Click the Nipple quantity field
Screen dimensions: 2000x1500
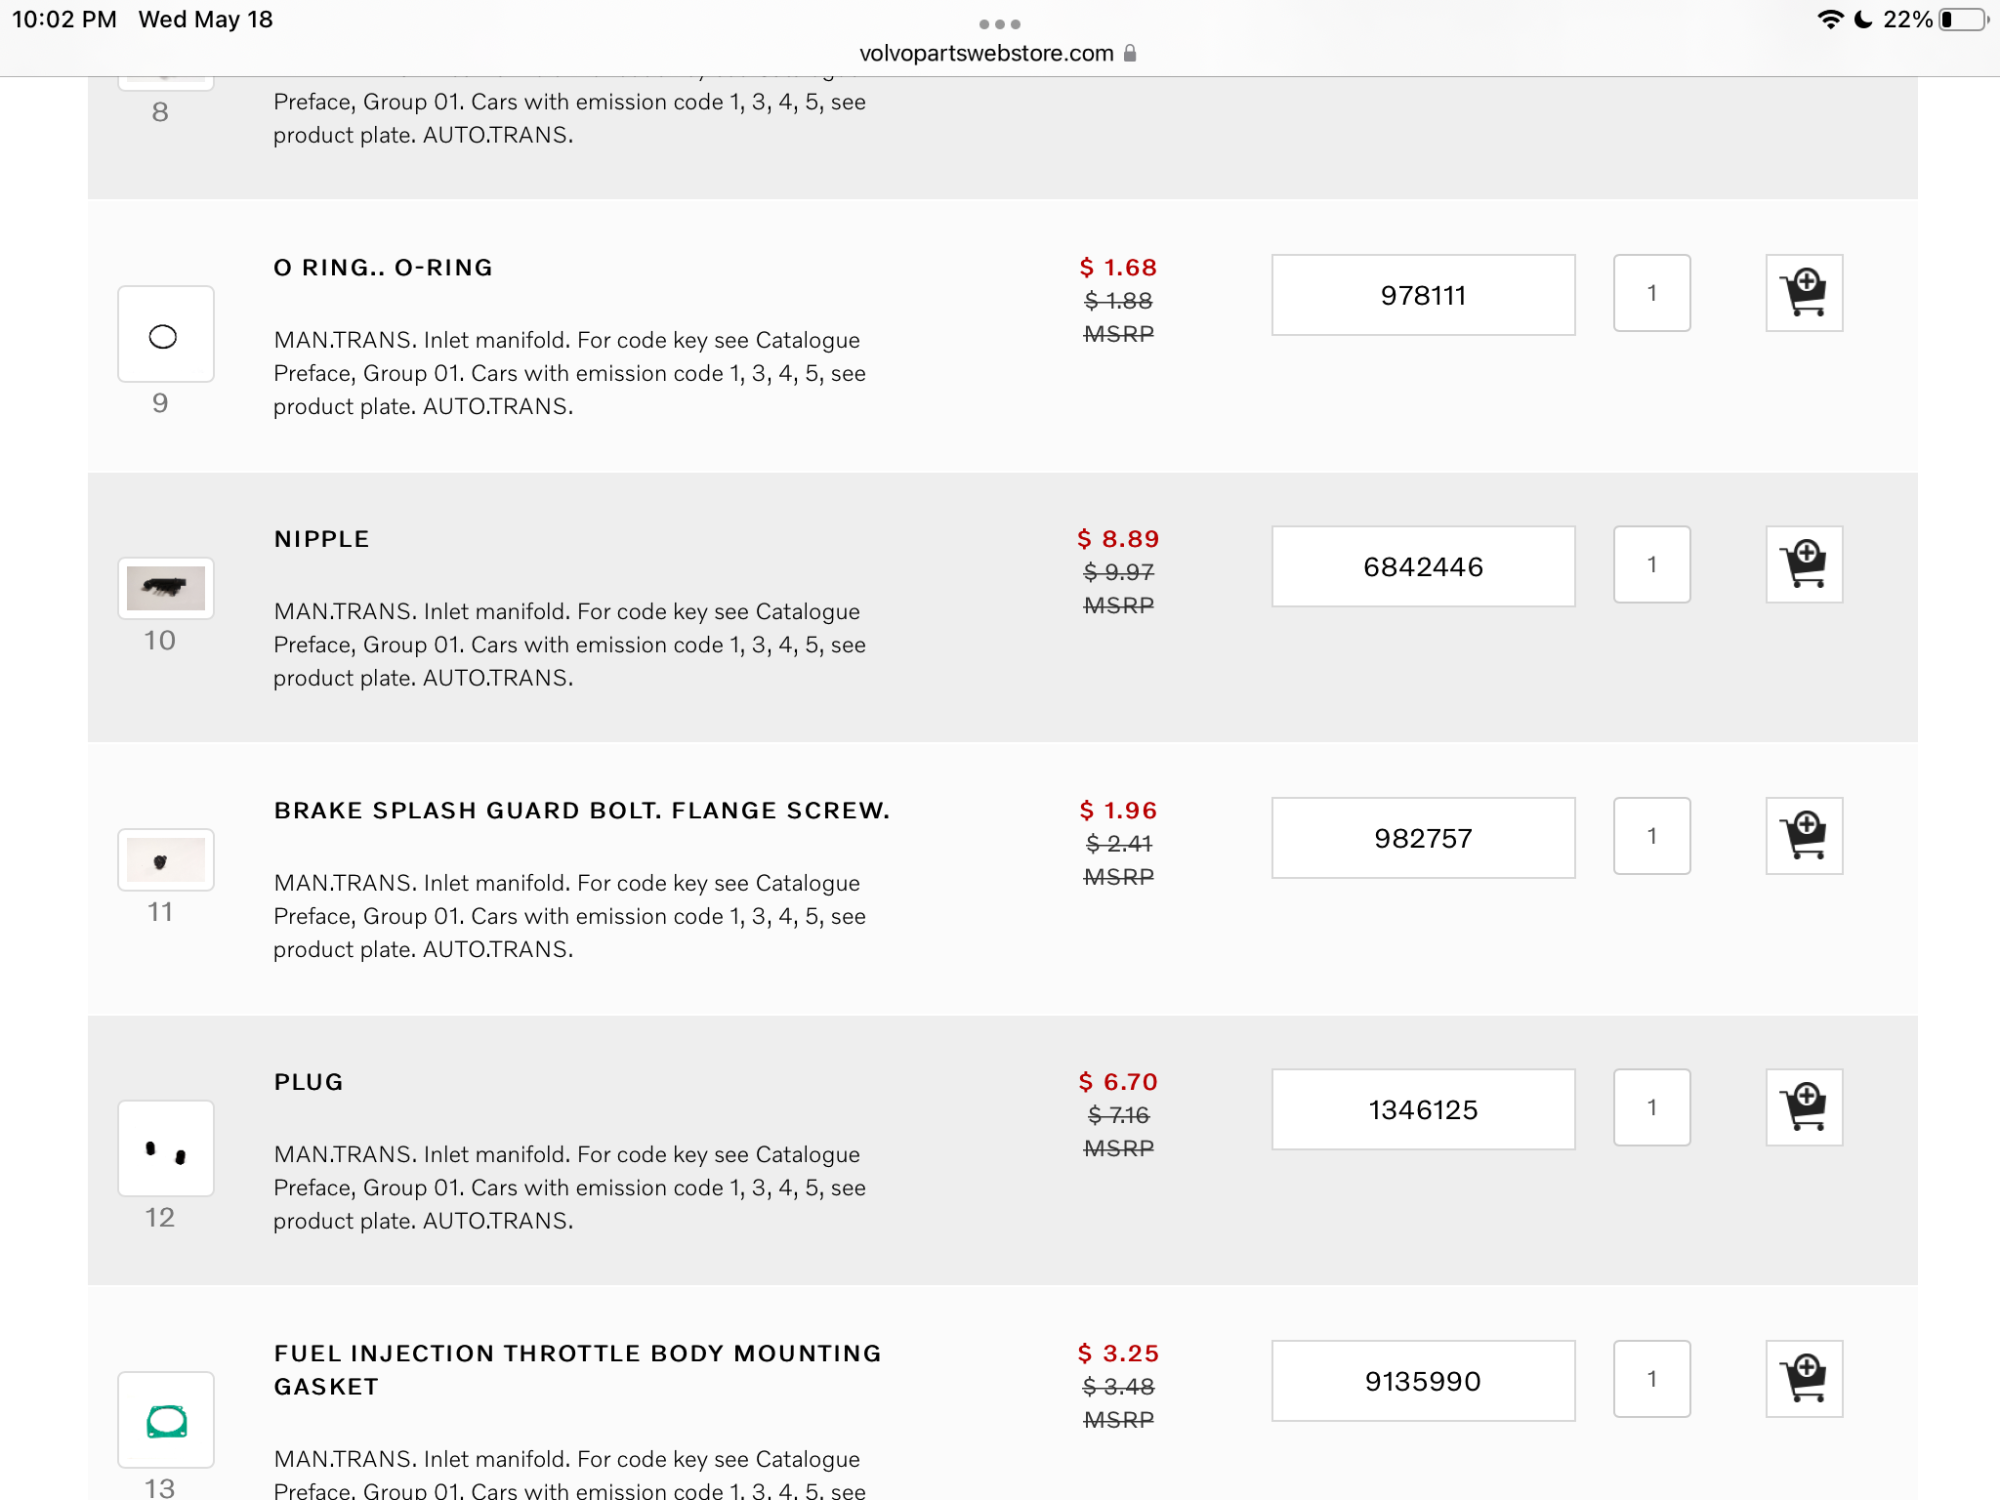[x=1651, y=565]
